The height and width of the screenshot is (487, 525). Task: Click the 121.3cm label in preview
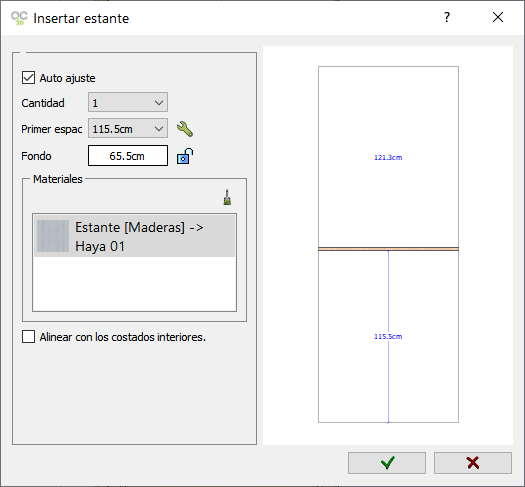click(388, 158)
